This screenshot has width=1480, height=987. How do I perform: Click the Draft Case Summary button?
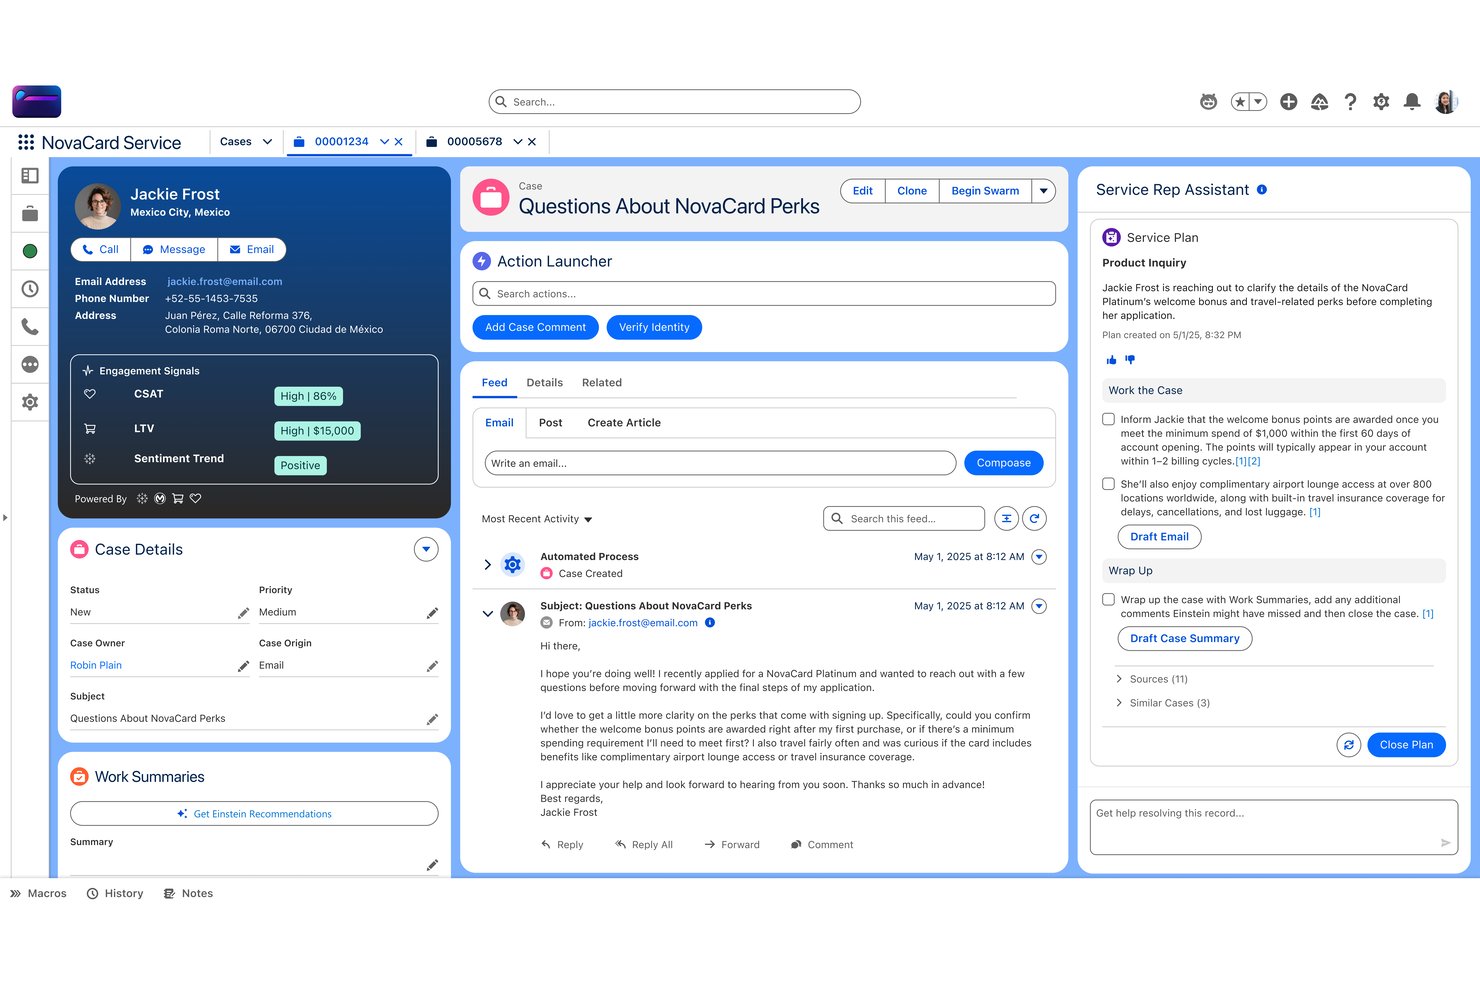tap(1185, 638)
